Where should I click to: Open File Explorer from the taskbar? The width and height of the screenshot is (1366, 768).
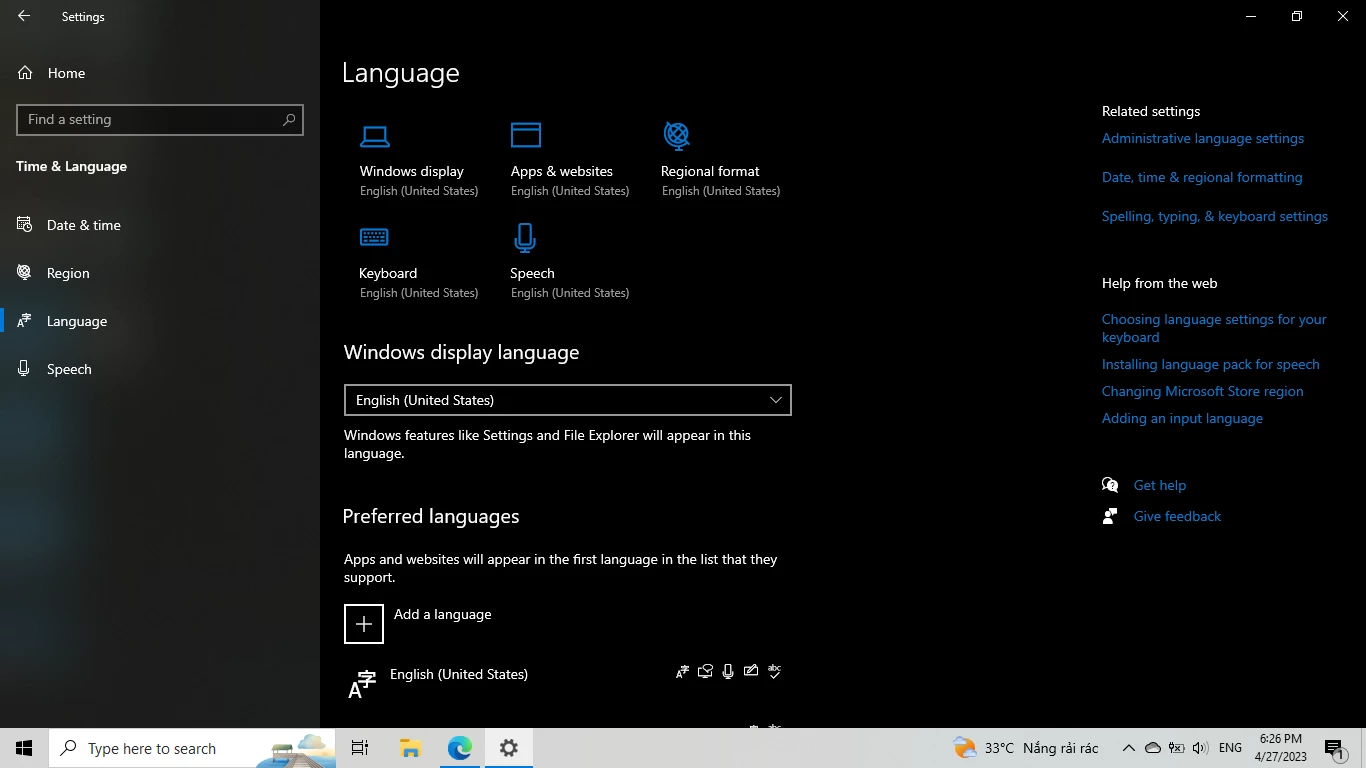point(410,748)
